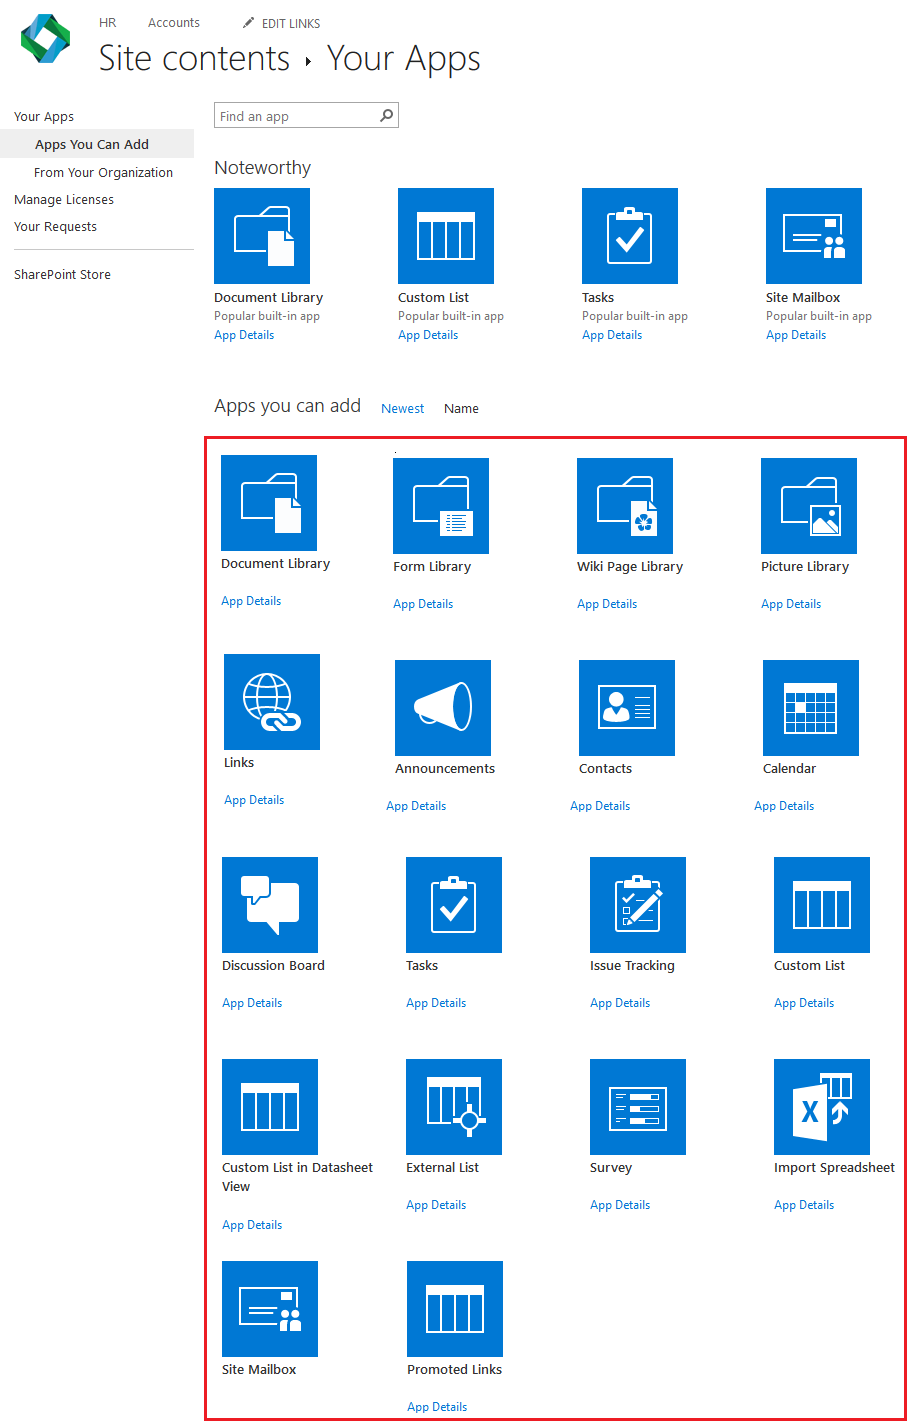The image size is (915, 1424).
Task: Select Apps You Can Add in sidebar
Action: (91, 144)
